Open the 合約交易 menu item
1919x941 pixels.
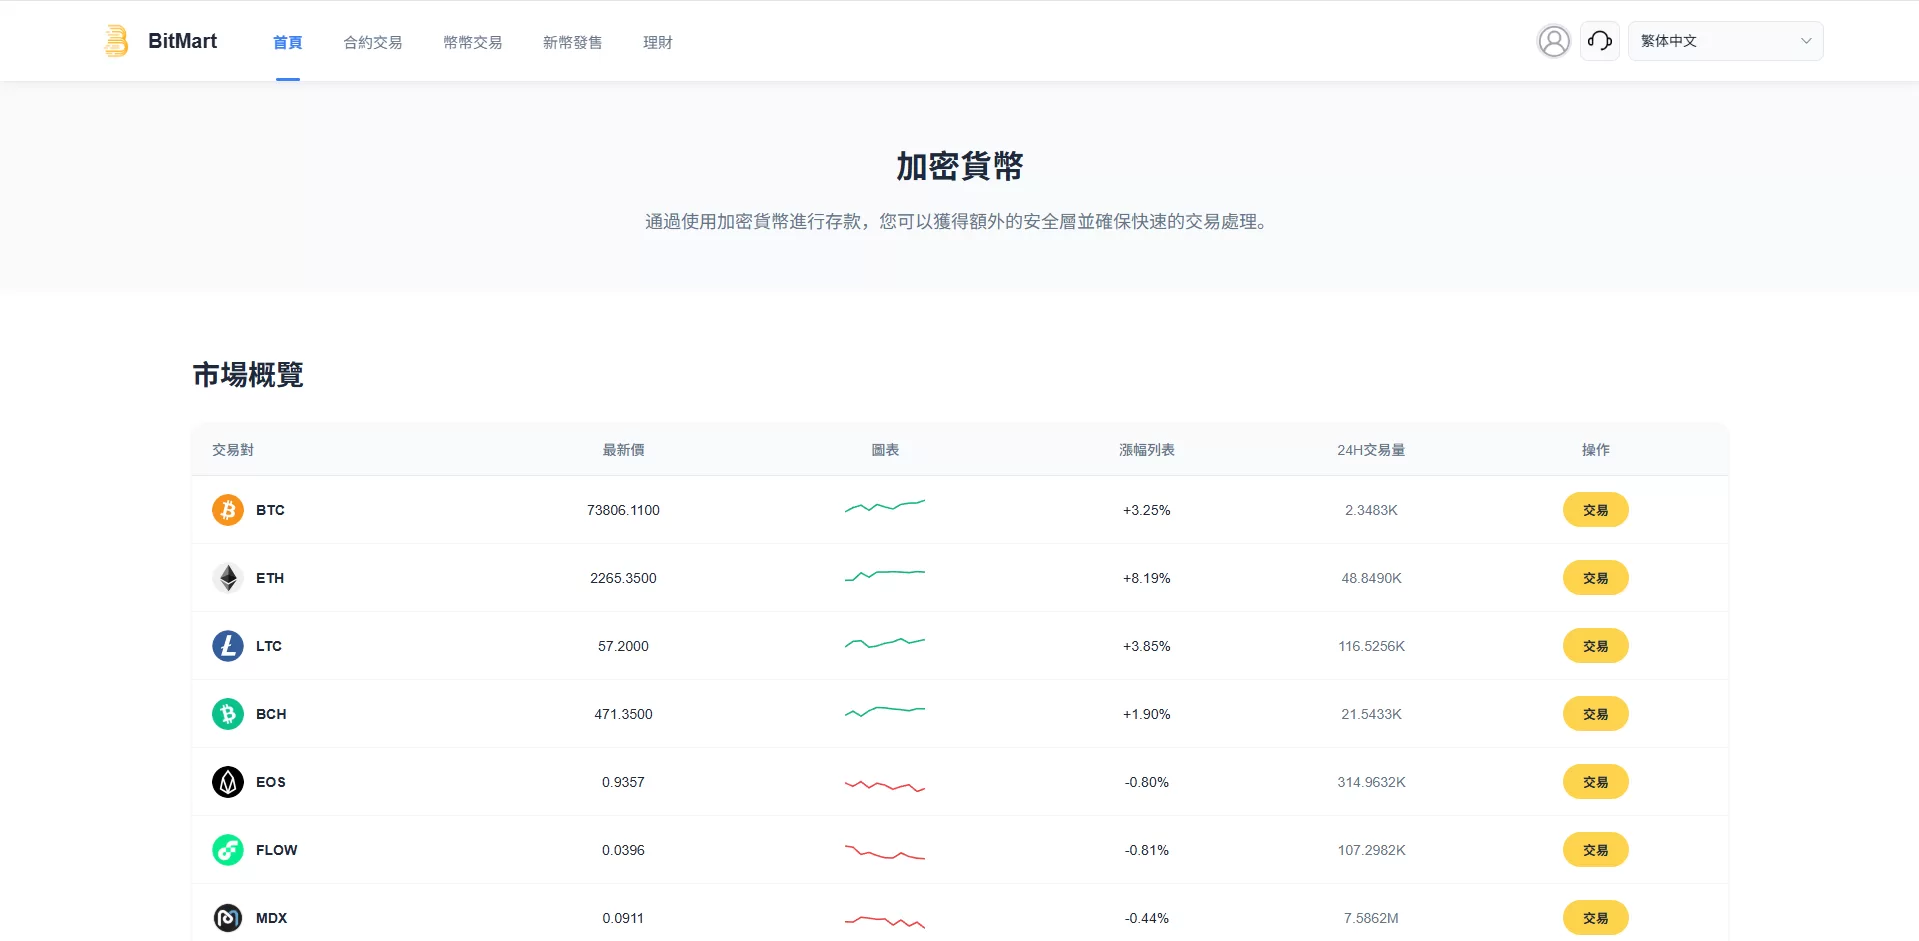pos(373,42)
